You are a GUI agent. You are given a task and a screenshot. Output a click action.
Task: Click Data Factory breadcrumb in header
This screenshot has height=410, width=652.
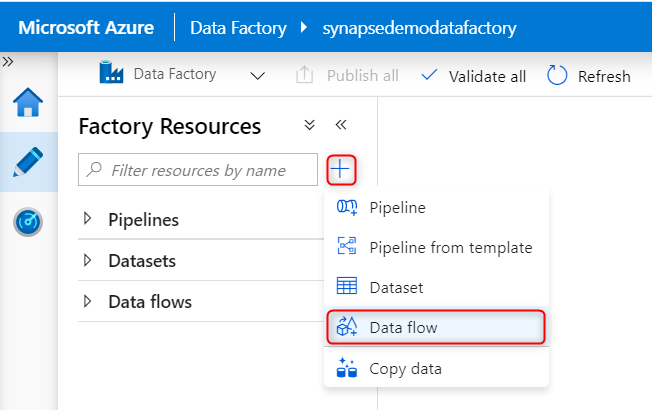[x=238, y=28]
